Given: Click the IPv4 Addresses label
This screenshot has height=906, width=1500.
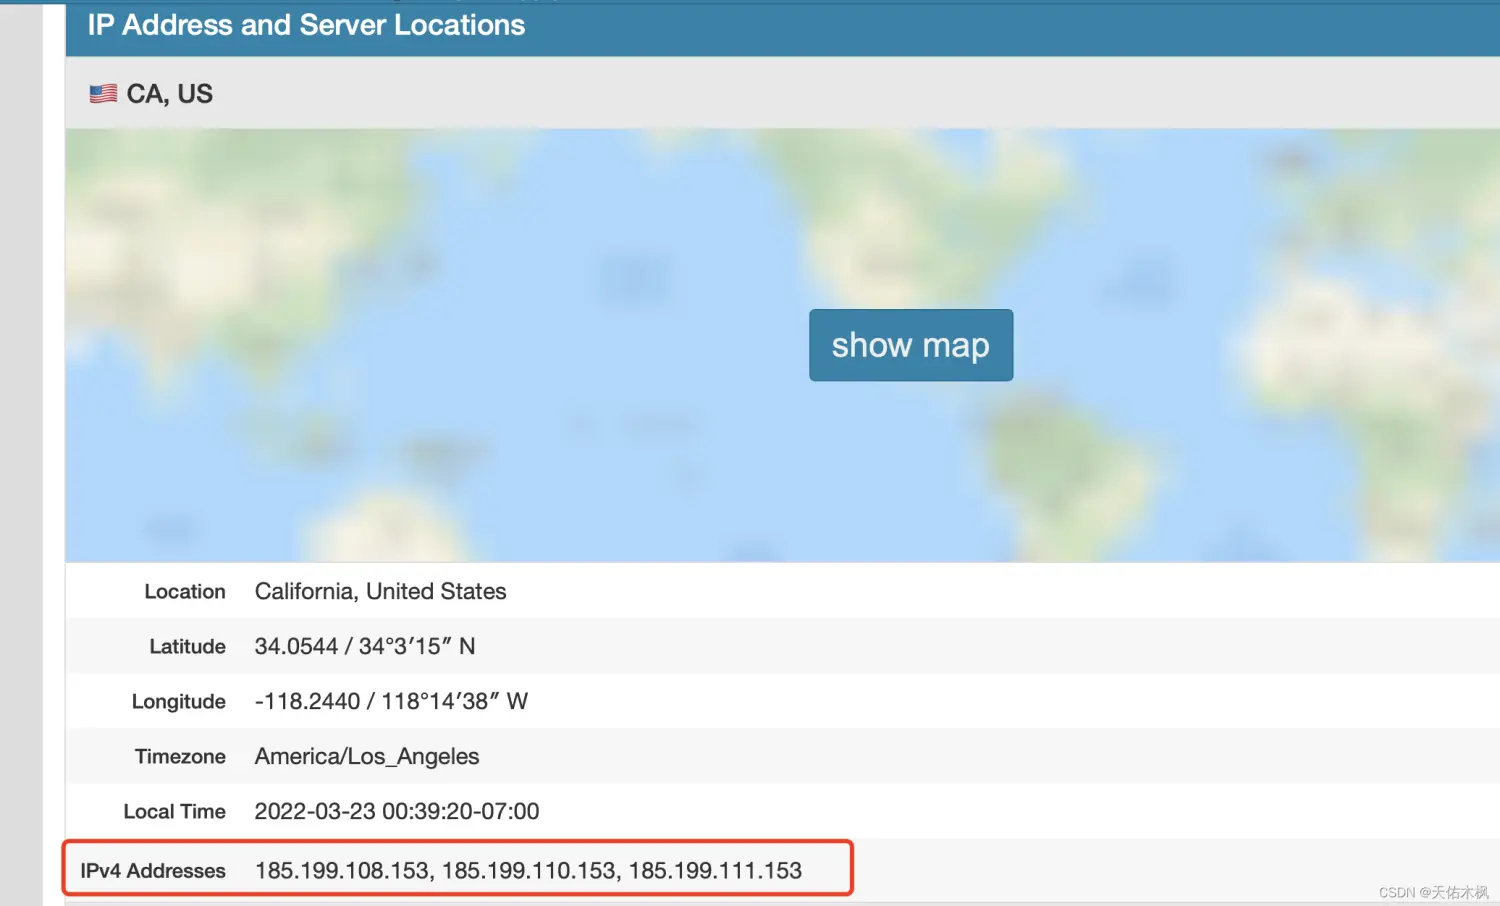Looking at the screenshot, I should point(153,871).
